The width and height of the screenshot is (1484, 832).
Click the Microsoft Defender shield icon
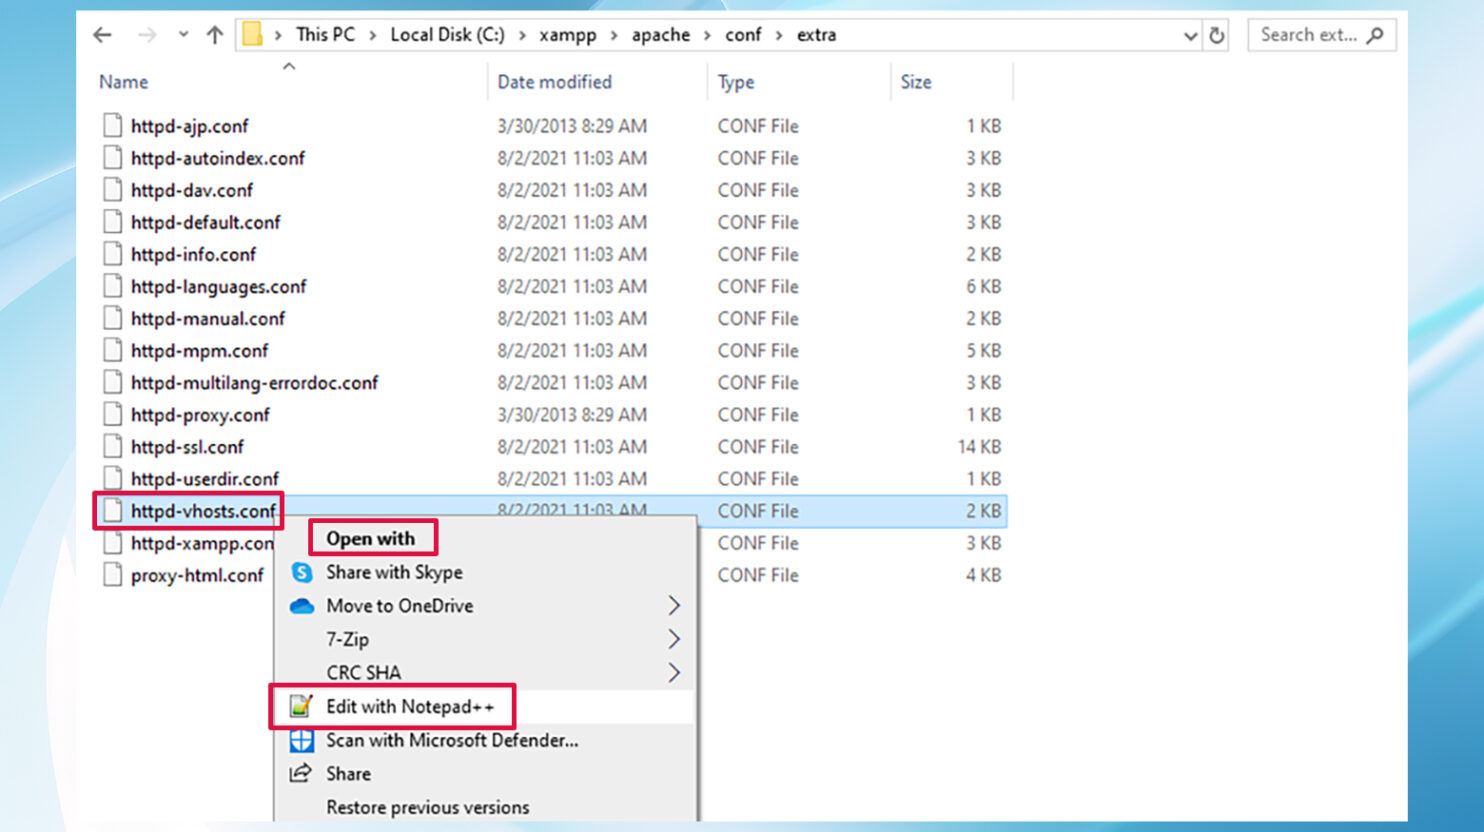[301, 741]
